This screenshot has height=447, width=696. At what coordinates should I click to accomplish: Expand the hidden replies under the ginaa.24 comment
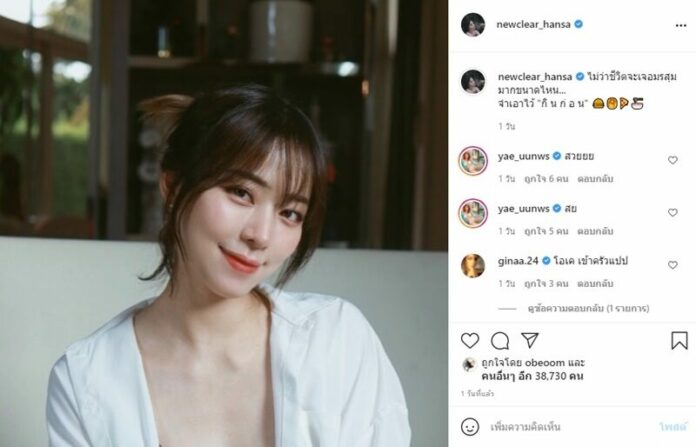pyautogui.click(x=588, y=308)
